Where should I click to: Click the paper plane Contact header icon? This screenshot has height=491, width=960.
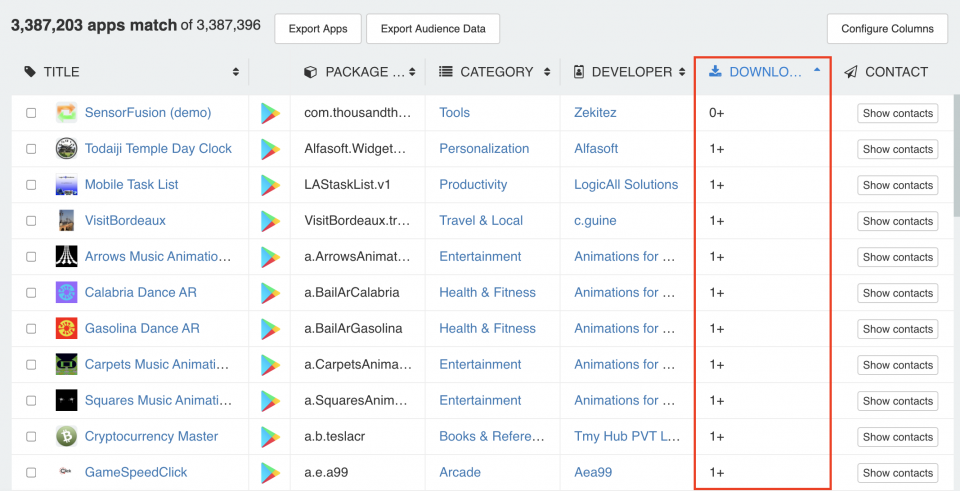pyautogui.click(x=850, y=72)
